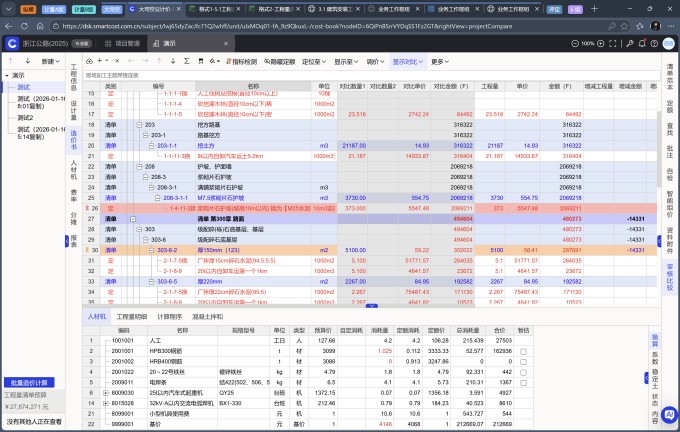Expand the 新建 dropdown menu
The height and width of the screenshot is (432, 680).
click(x=49, y=61)
